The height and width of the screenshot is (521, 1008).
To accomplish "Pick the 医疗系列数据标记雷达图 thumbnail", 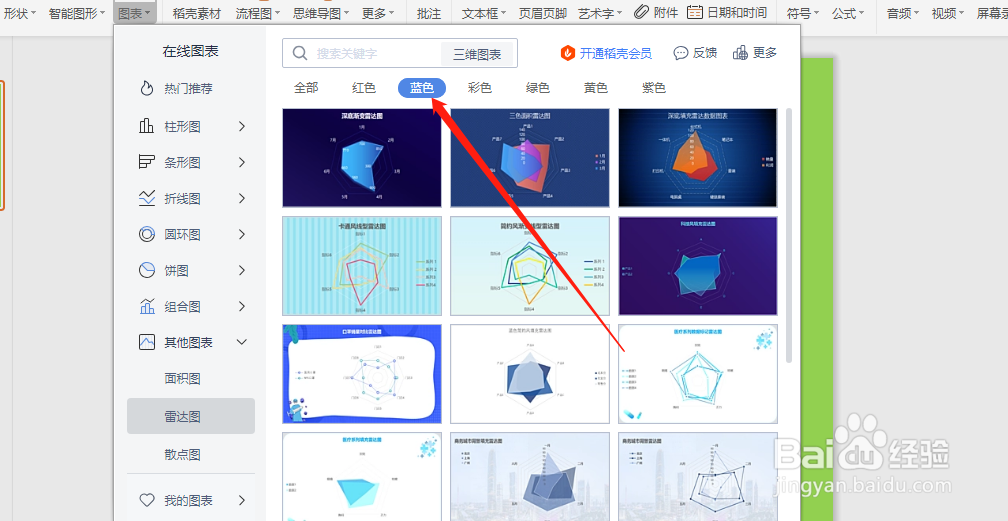I will point(698,374).
